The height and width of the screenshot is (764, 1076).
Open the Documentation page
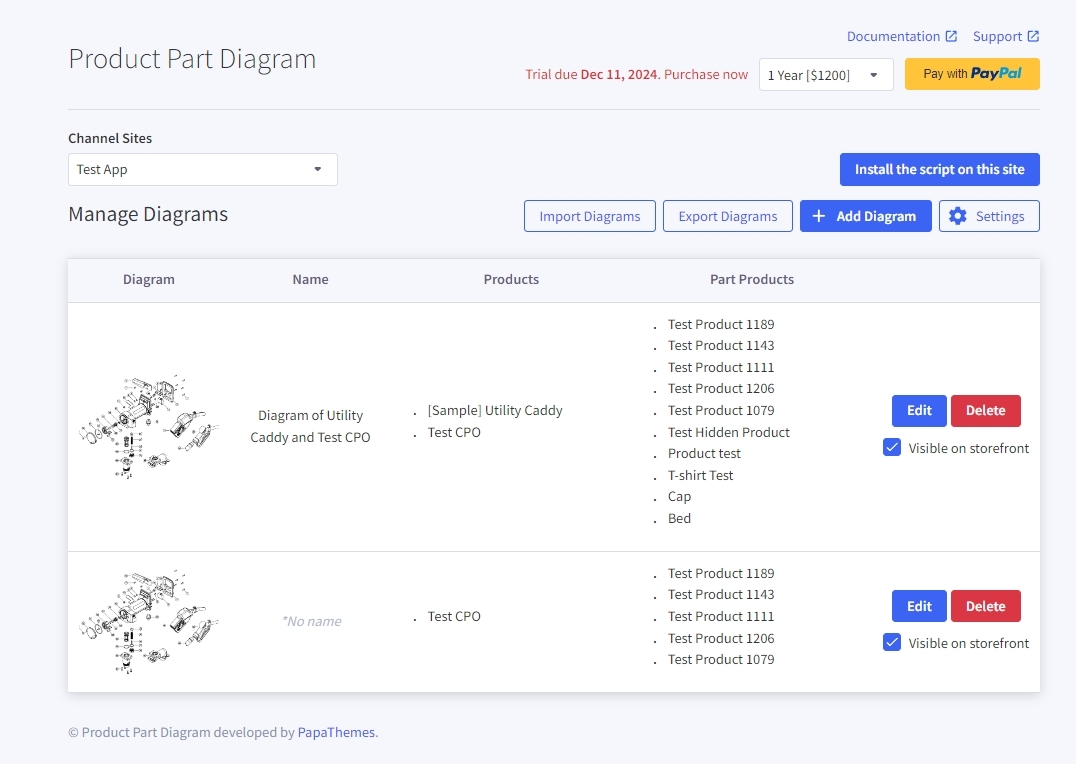point(893,36)
